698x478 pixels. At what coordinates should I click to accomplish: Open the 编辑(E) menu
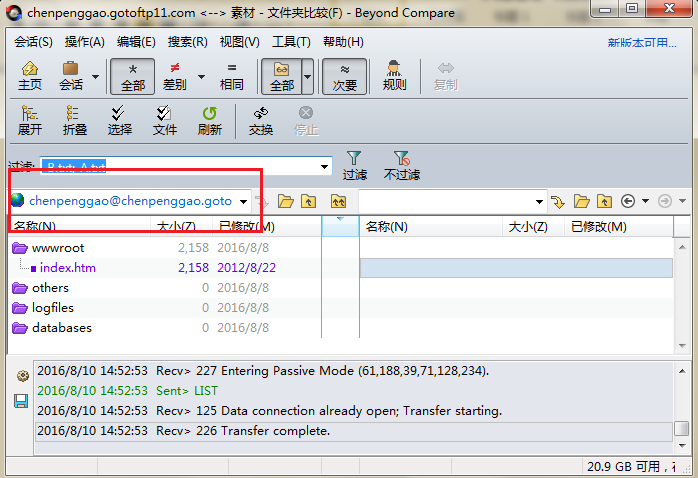[x=136, y=42]
